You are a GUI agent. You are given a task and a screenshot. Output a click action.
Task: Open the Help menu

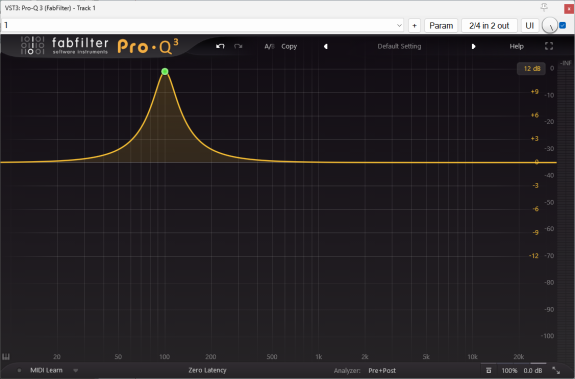(516, 47)
